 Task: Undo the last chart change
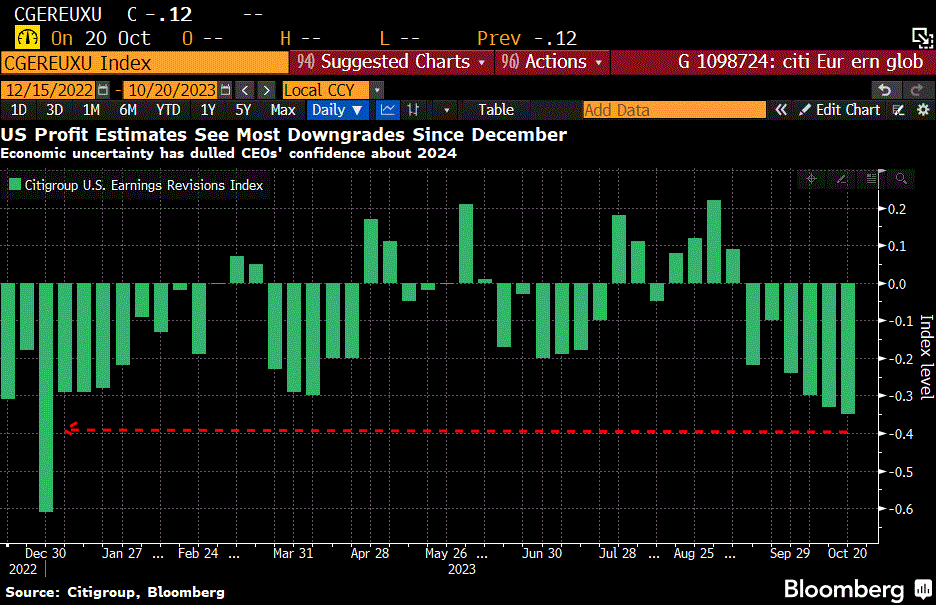(x=885, y=90)
